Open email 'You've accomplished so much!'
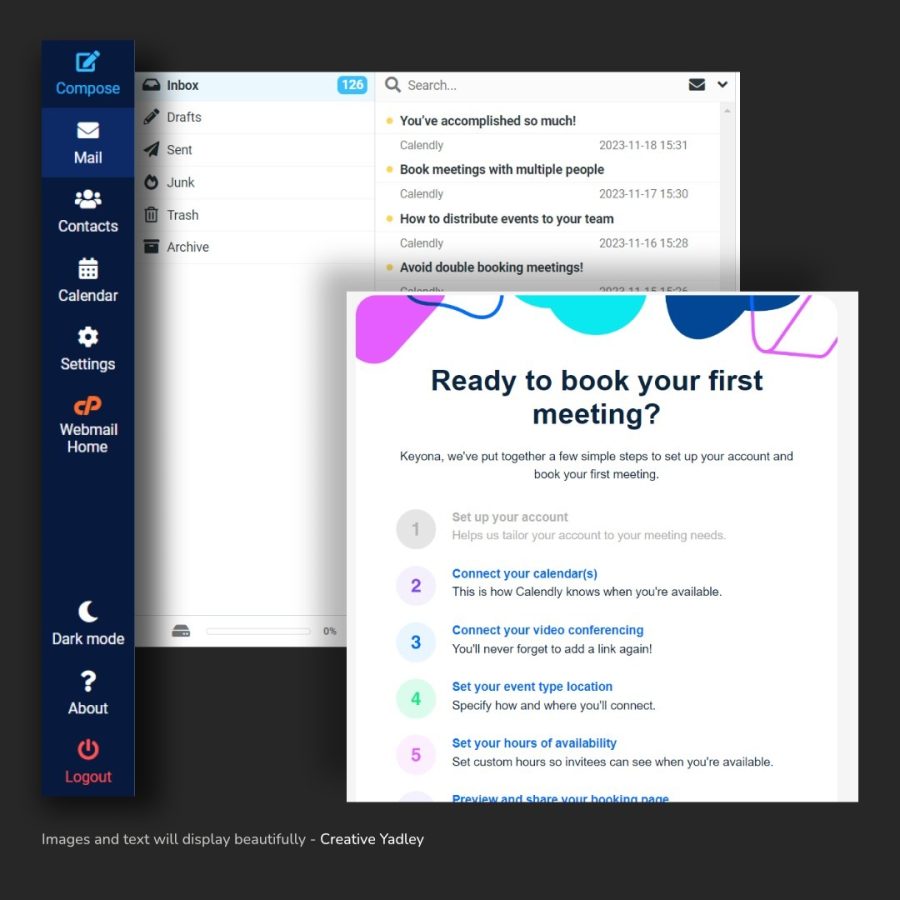The width and height of the screenshot is (900, 900). click(x=487, y=121)
